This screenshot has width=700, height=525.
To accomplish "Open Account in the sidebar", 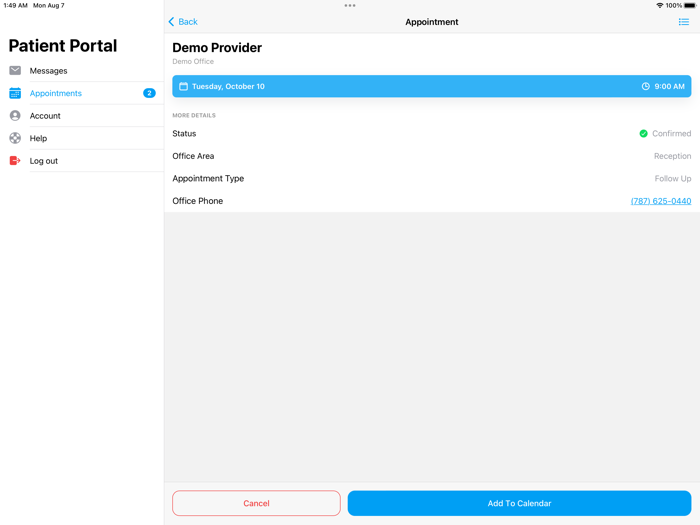I will point(82,116).
